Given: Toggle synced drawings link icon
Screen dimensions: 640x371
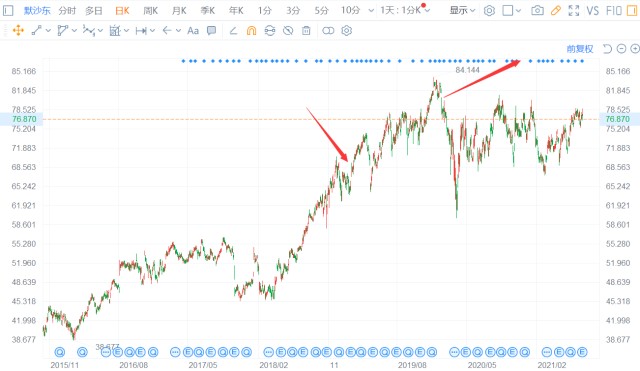Looking at the screenshot, I should (x=270, y=31).
